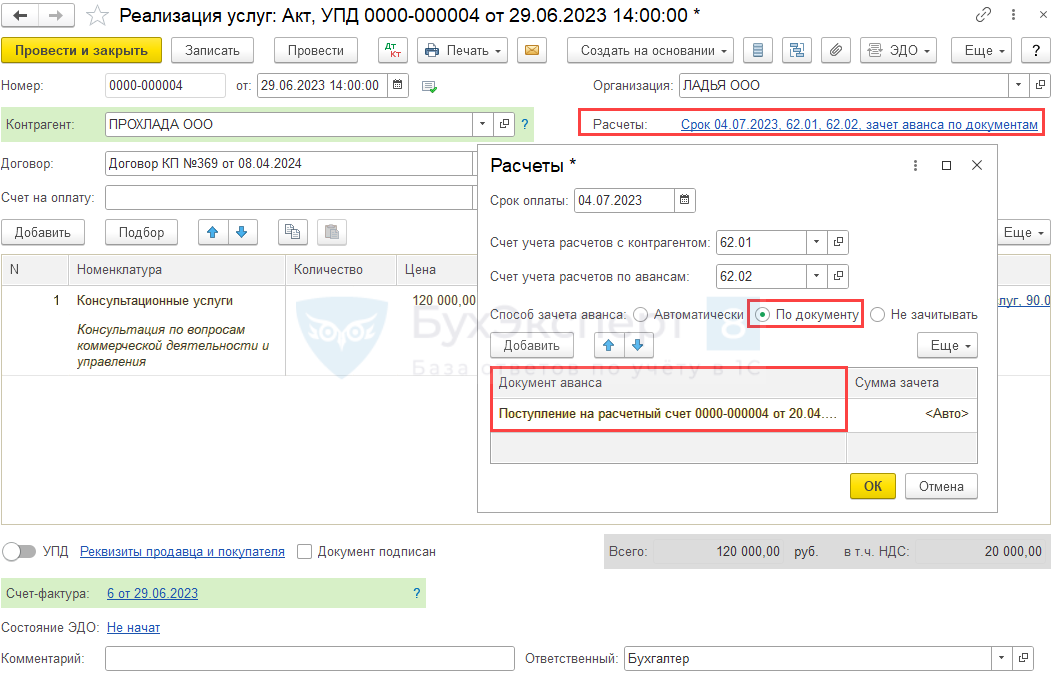Go forward with the right arrow button

pyautogui.click(x=57, y=16)
